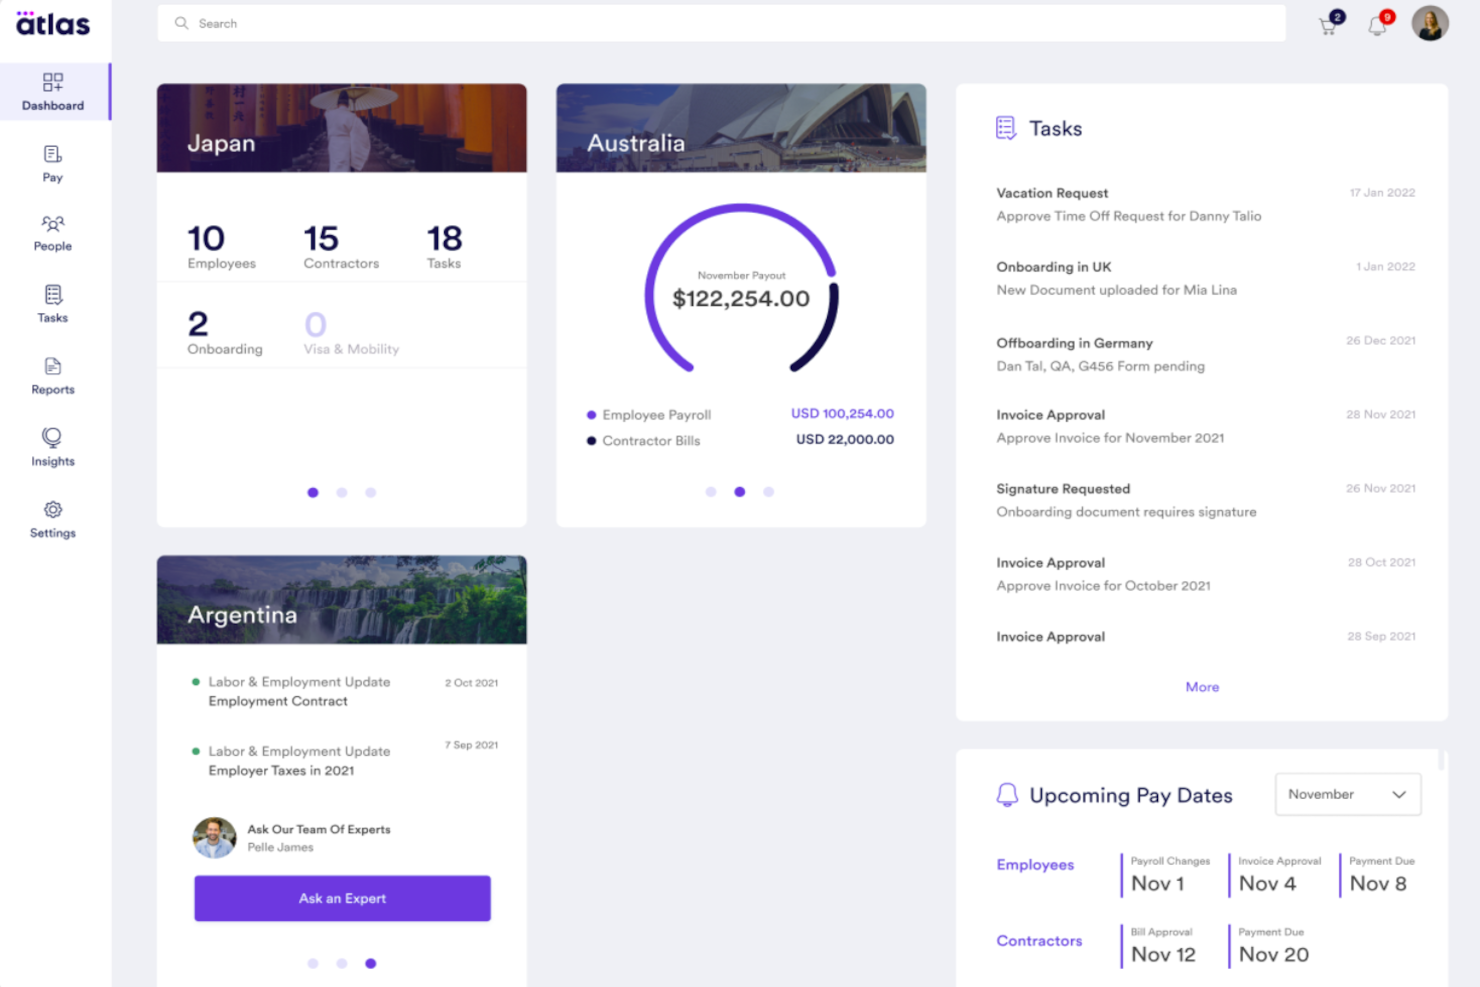The image size is (1480, 987).
Task: Toggle the Employee Payroll legend bullet
Action: (x=589, y=414)
